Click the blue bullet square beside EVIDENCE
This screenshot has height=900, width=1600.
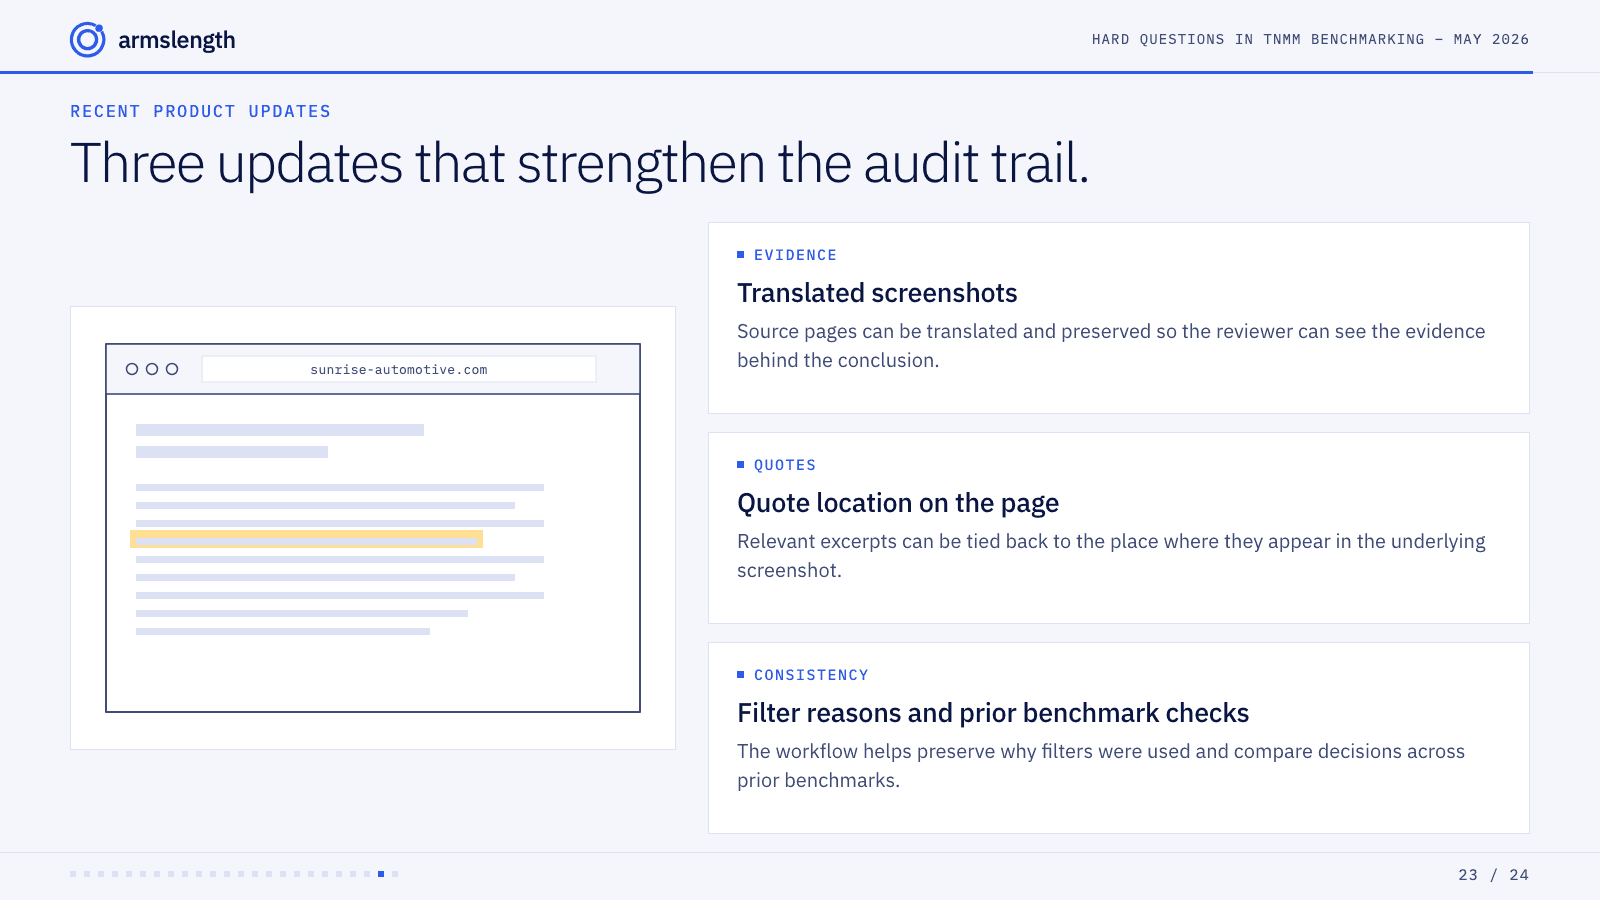coord(741,255)
